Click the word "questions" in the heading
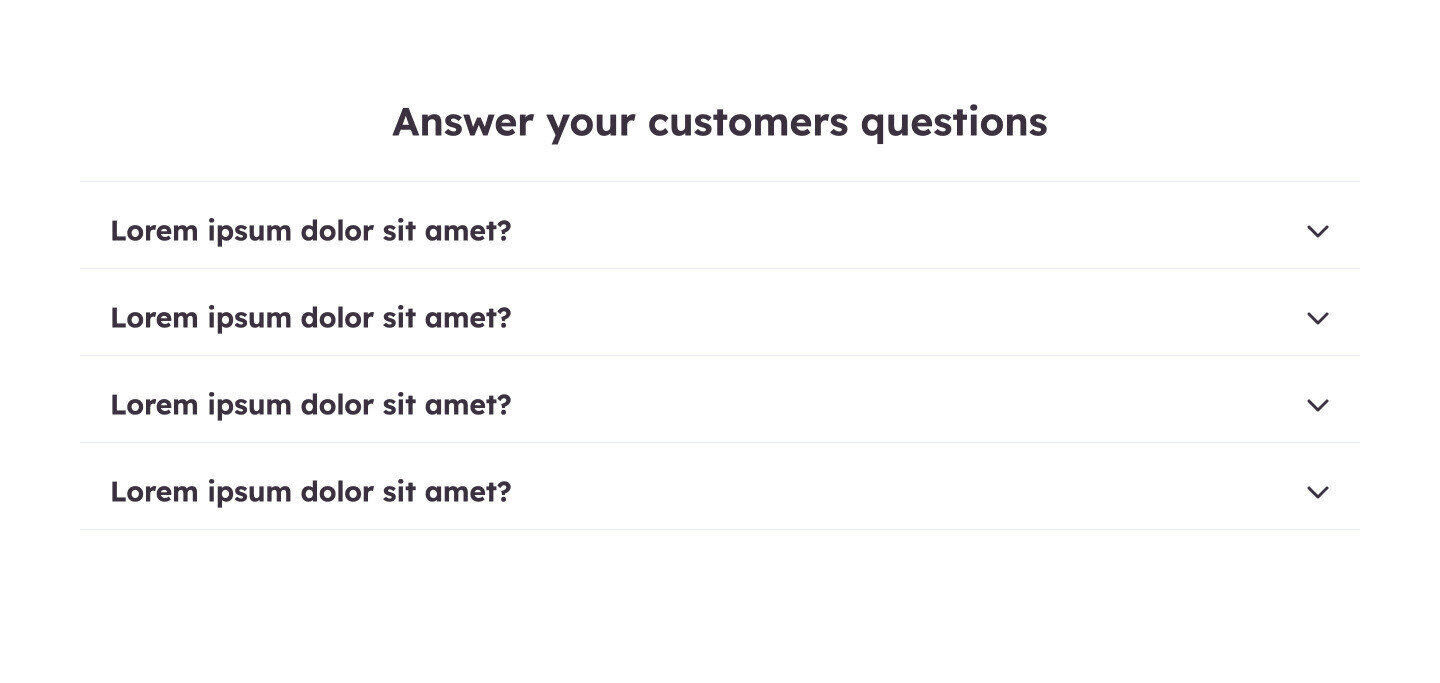The width and height of the screenshot is (1440, 683). tap(954, 124)
